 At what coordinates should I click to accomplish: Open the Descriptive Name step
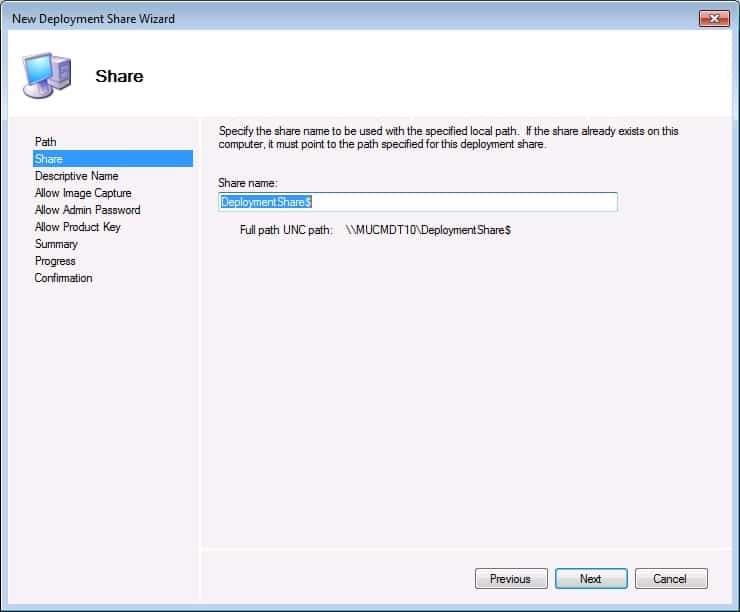click(x=76, y=176)
